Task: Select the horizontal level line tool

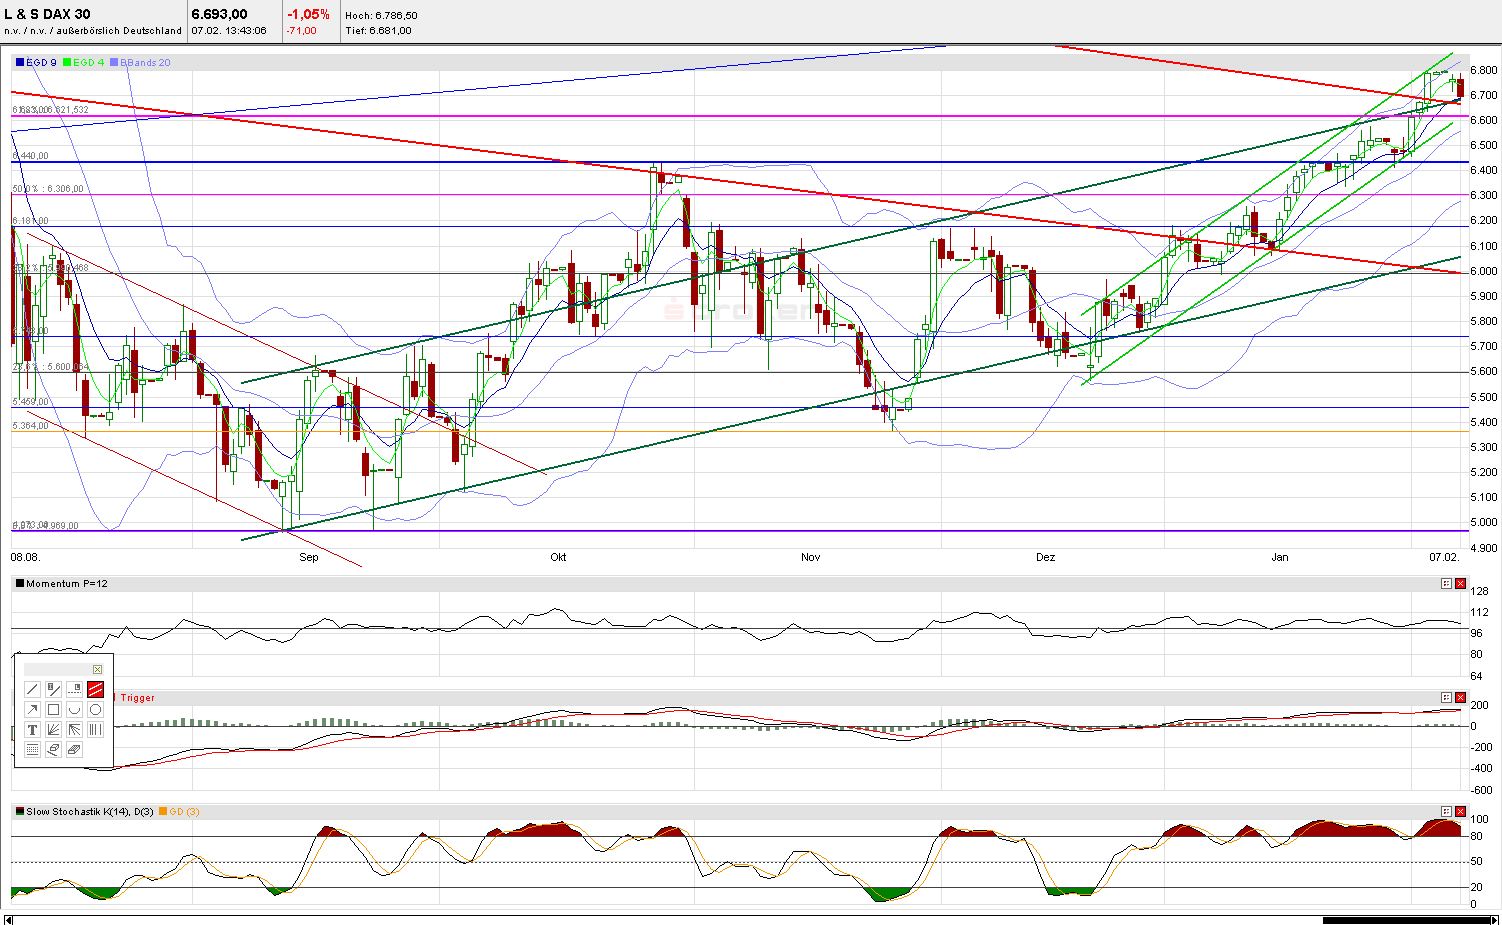Action: tap(74, 689)
